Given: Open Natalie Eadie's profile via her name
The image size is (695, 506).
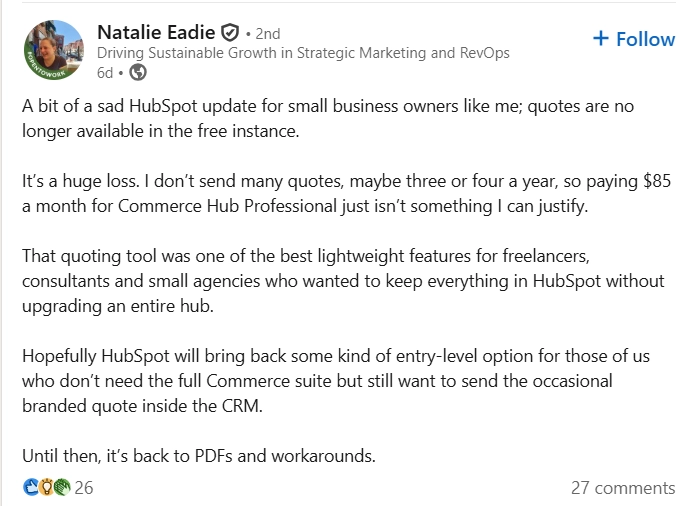Looking at the screenshot, I should pos(158,32).
